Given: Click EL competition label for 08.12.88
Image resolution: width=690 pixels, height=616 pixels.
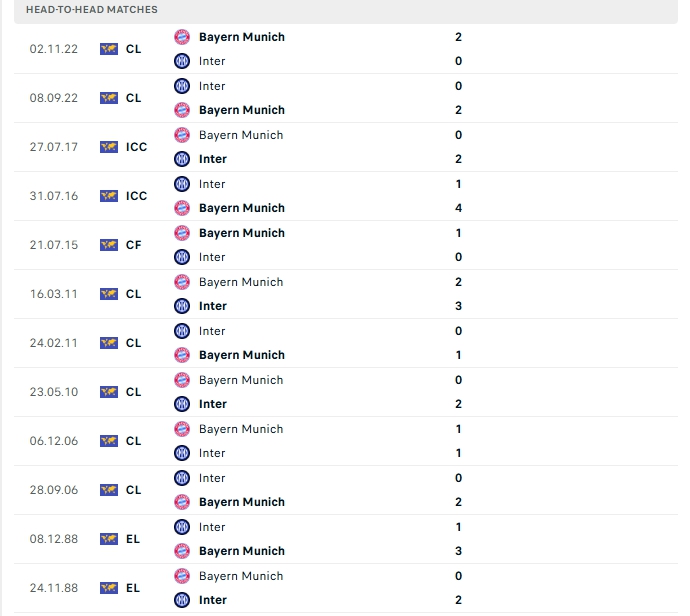Looking at the screenshot, I should tap(133, 539).
